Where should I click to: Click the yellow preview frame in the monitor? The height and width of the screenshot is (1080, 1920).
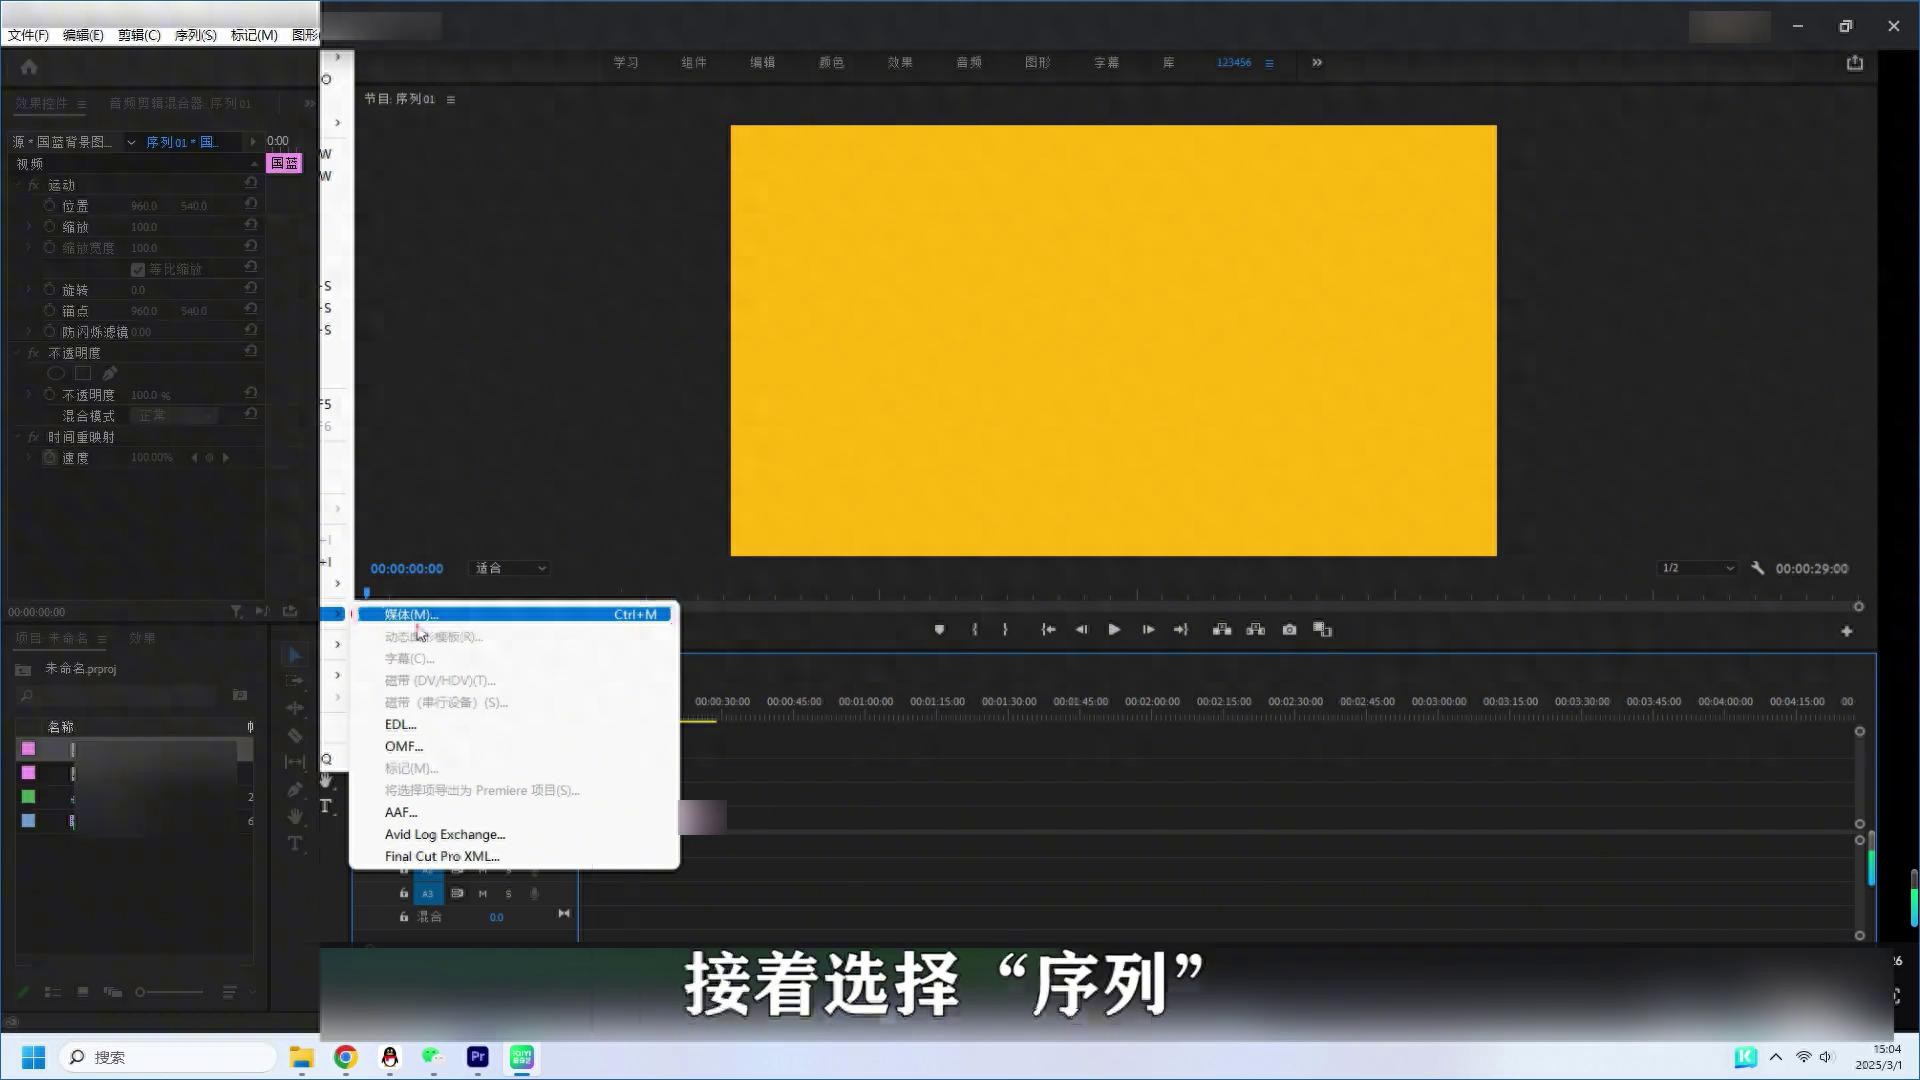(x=1113, y=340)
